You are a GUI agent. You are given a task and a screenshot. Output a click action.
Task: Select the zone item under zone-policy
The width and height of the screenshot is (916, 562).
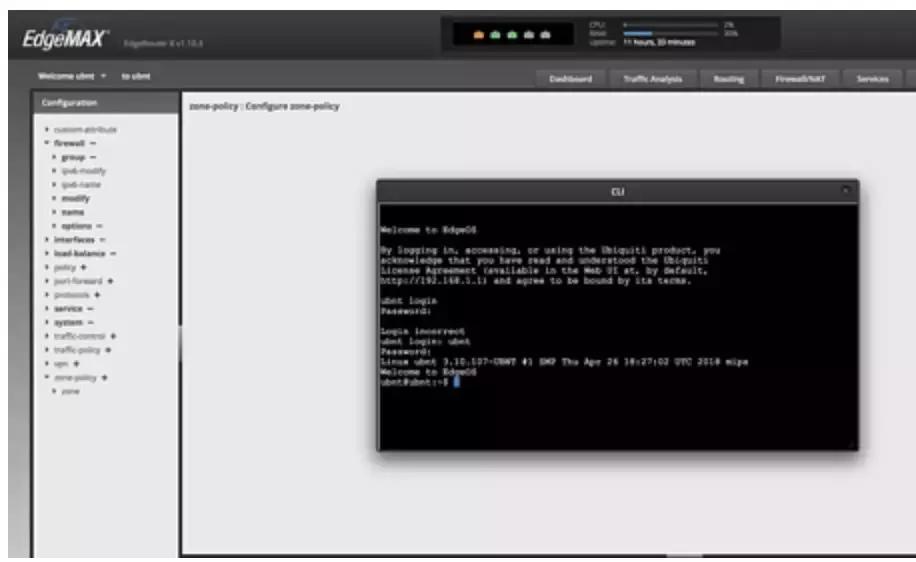(71, 391)
